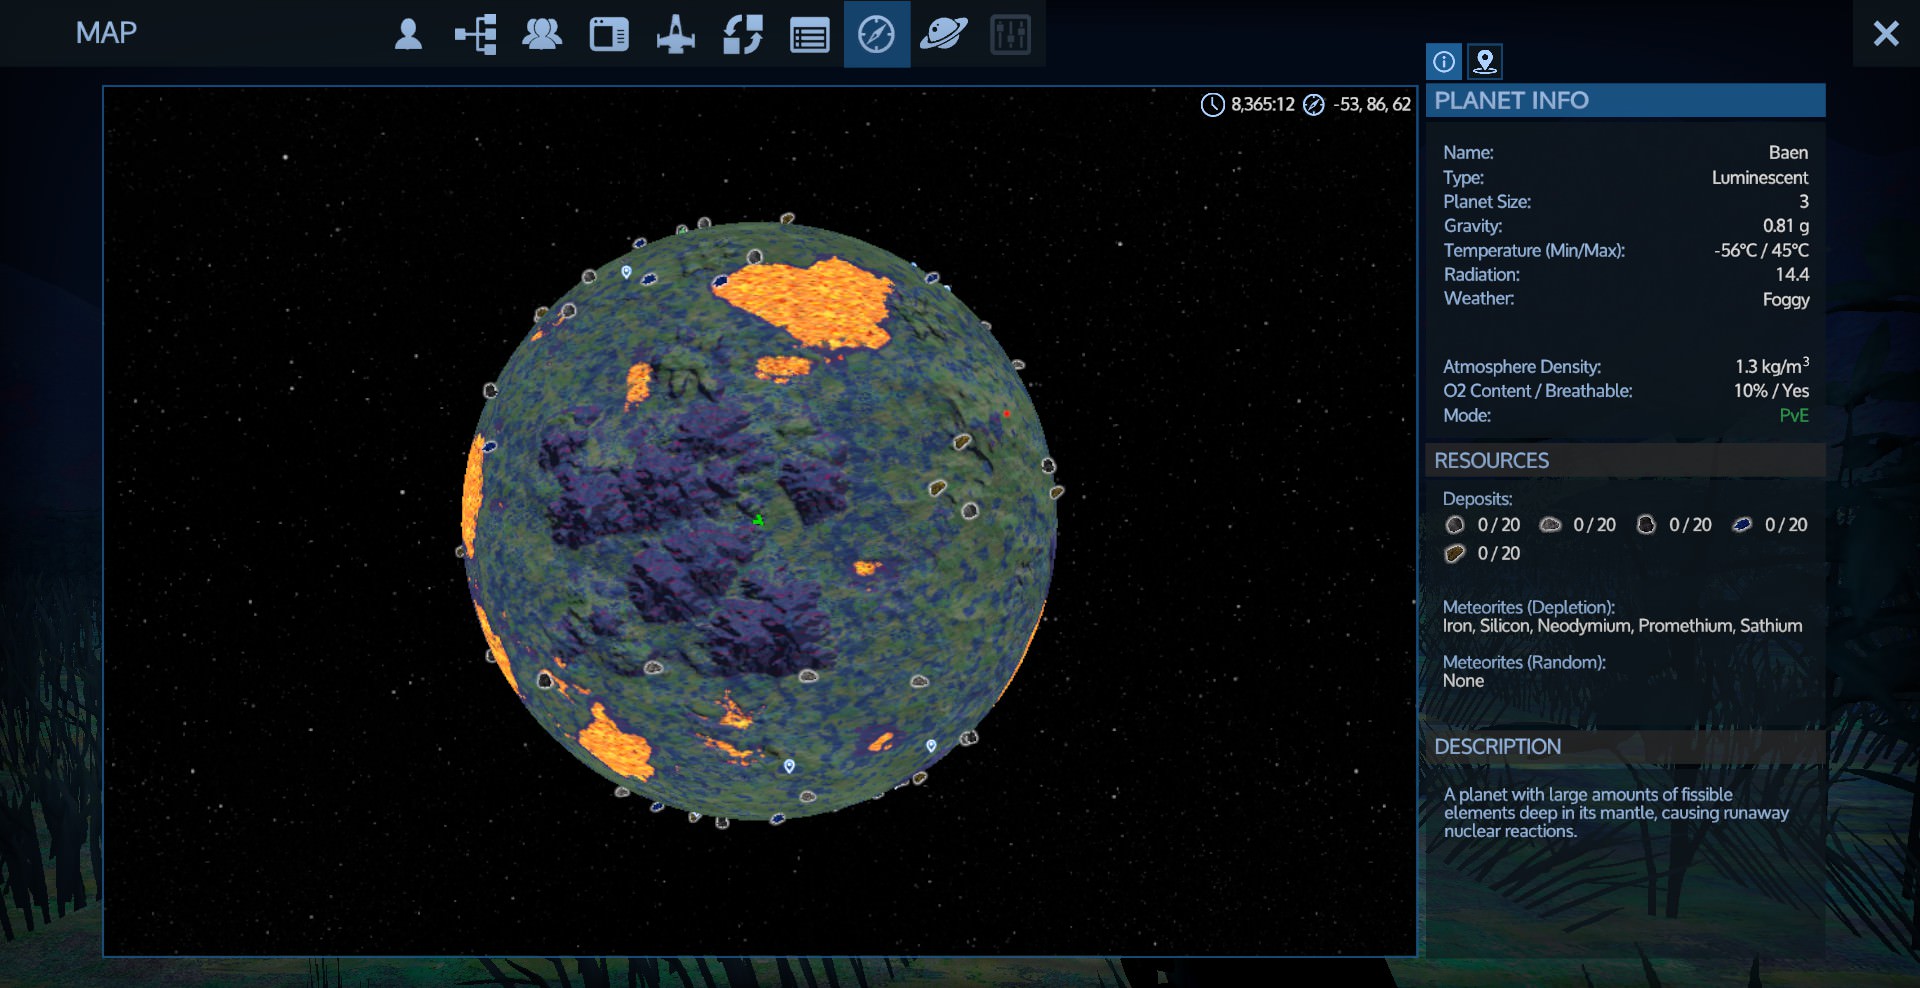The height and width of the screenshot is (988, 1920).
Task: Click the green PvE mode value
Action: click(x=1794, y=415)
